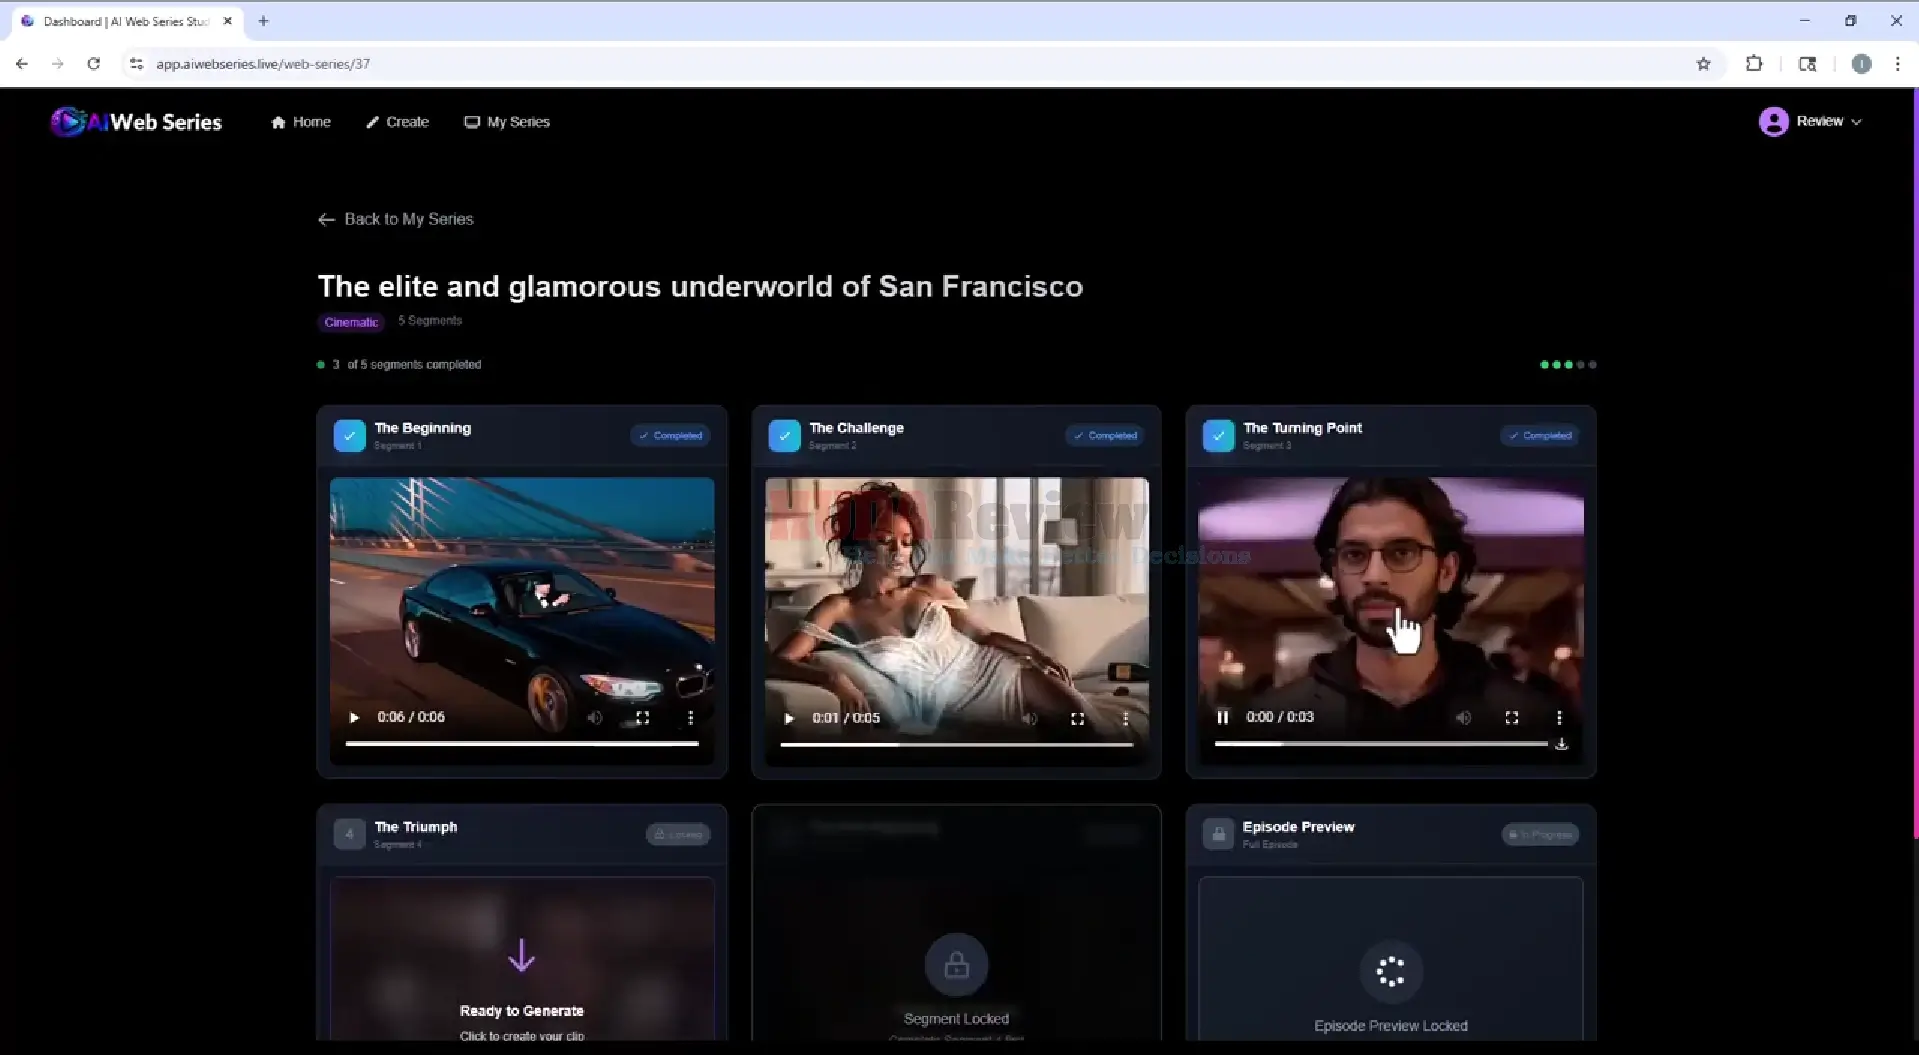The height and width of the screenshot is (1055, 1919).
Task: Click the Ready to Generate text
Action: 521,1011
